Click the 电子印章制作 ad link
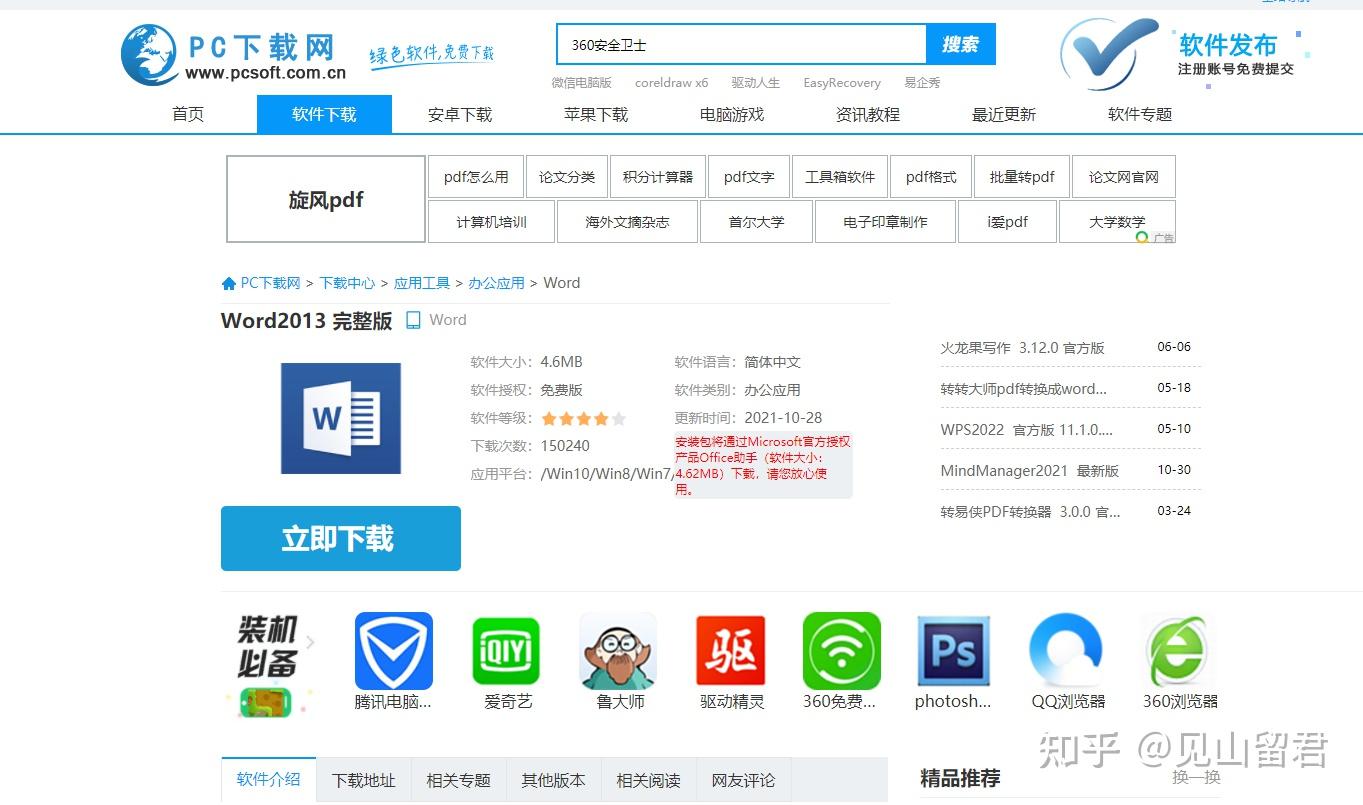The height and width of the screenshot is (805, 1363). tap(885, 222)
